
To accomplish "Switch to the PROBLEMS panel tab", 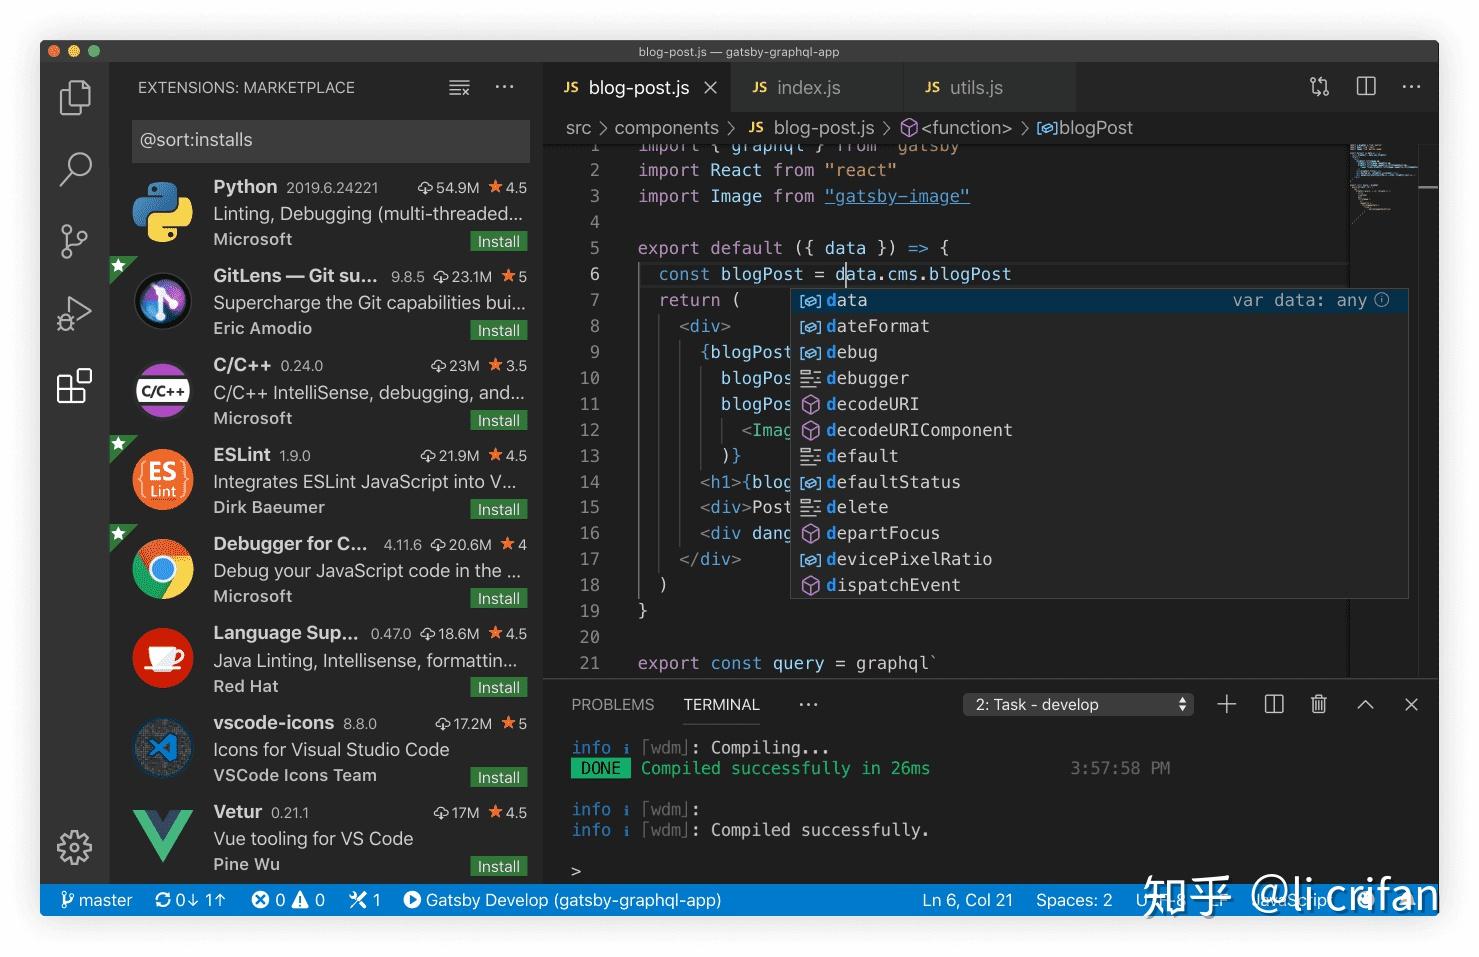I will tap(612, 705).
